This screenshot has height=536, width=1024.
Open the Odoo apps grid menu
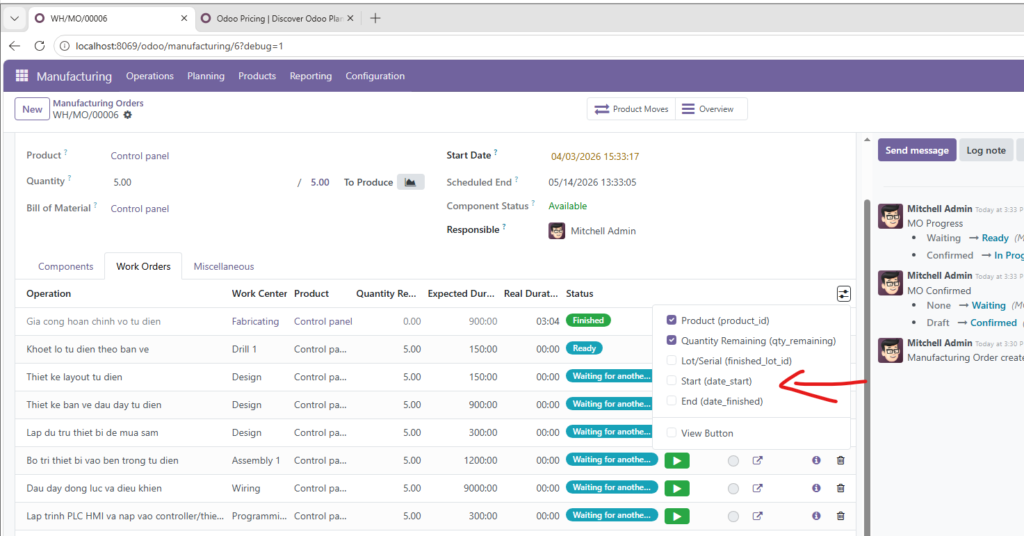(x=22, y=77)
